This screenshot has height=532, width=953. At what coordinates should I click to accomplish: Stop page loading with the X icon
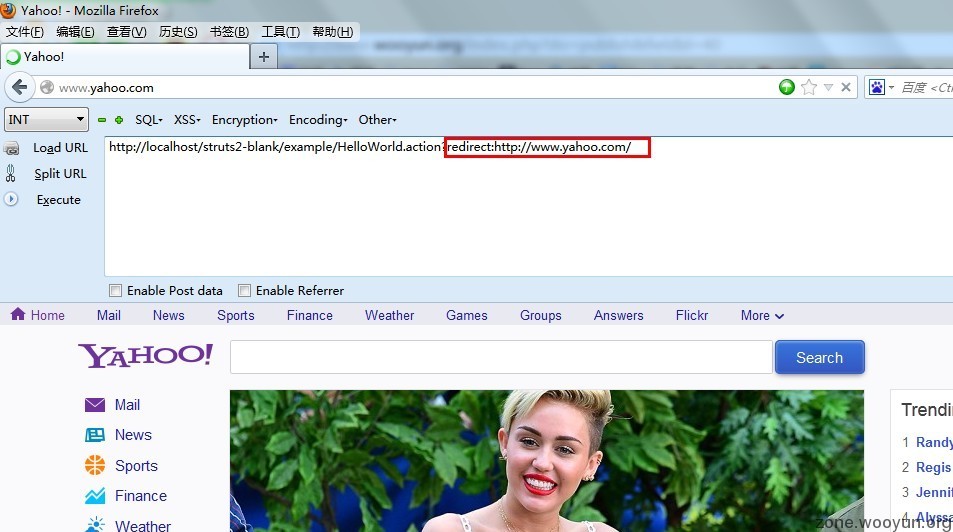point(846,87)
